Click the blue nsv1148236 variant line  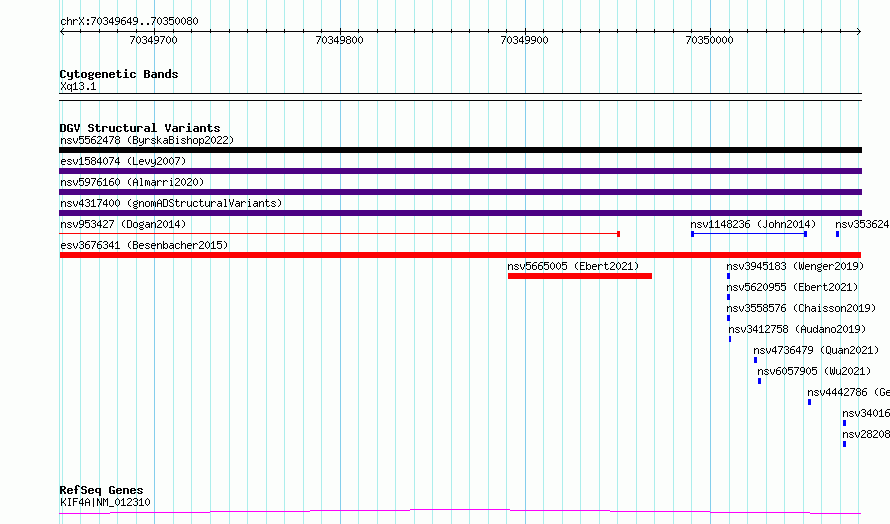(749, 234)
